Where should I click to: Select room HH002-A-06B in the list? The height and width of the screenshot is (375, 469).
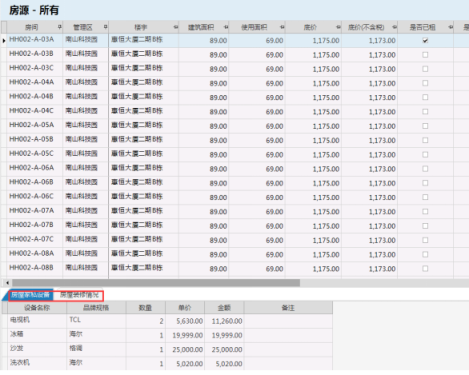click(31, 182)
